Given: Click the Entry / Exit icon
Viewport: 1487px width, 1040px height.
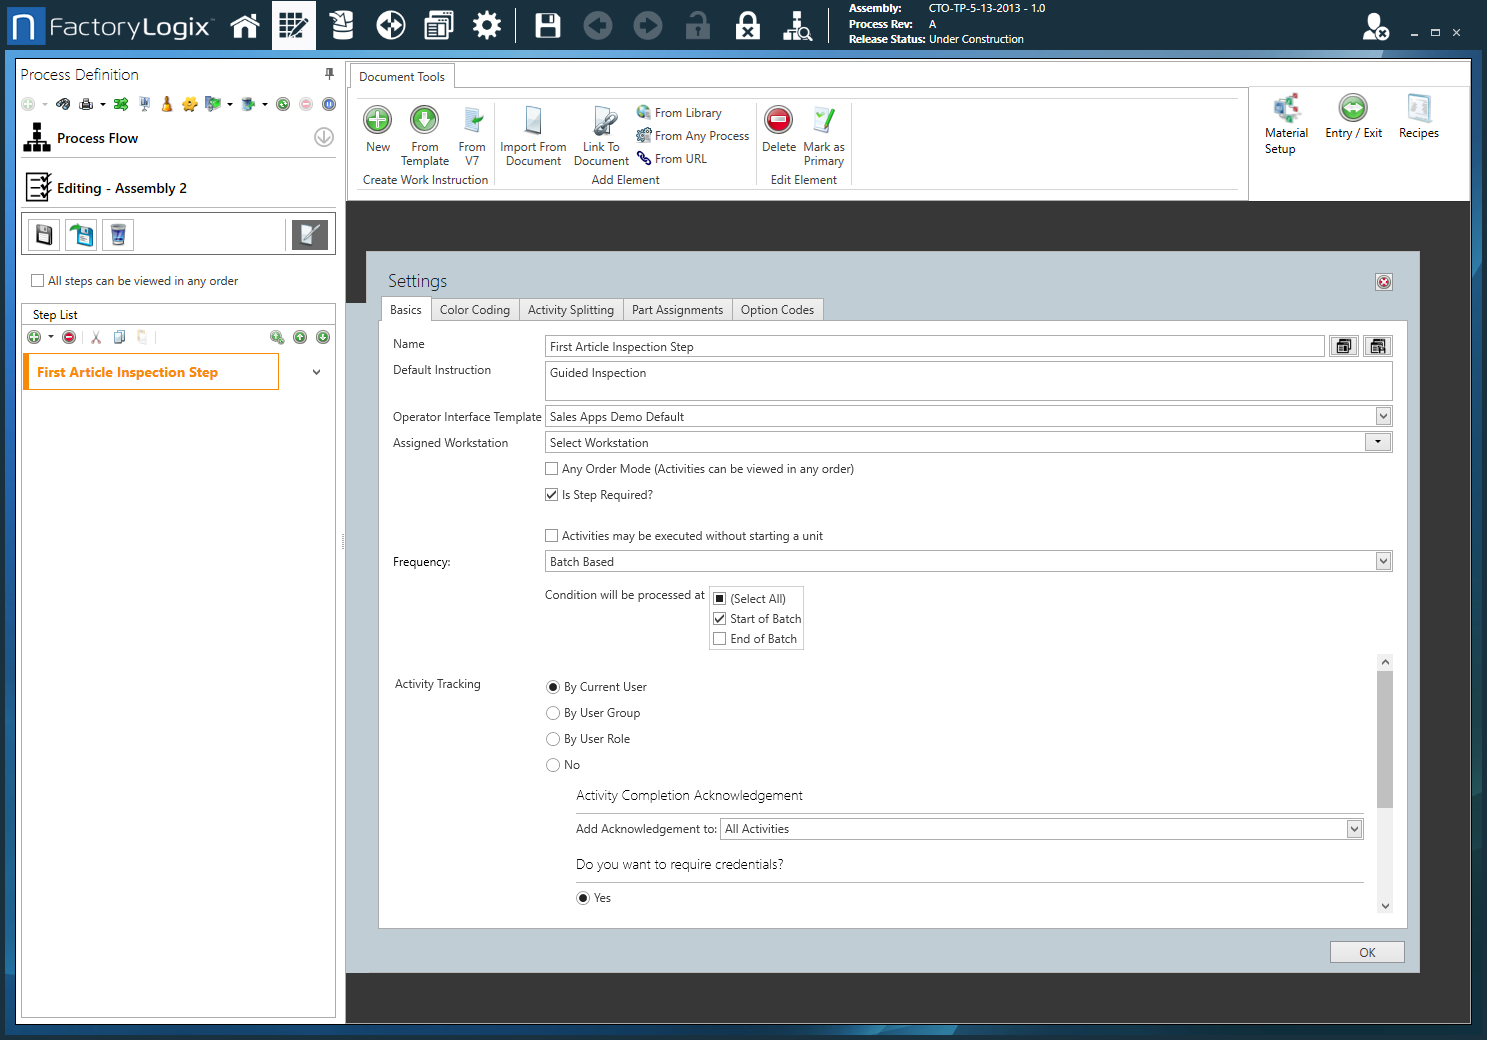Looking at the screenshot, I should pos(1352,118).
